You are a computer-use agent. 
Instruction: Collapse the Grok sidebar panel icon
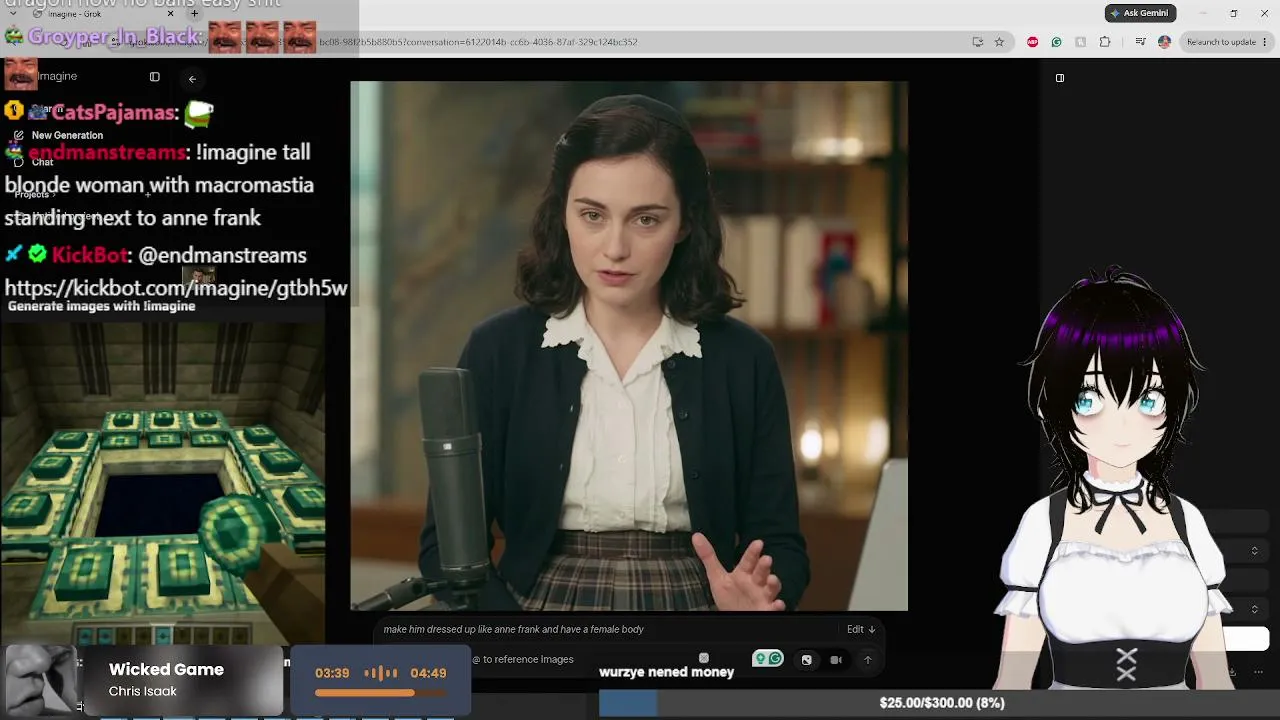click(x=154, y=77)
